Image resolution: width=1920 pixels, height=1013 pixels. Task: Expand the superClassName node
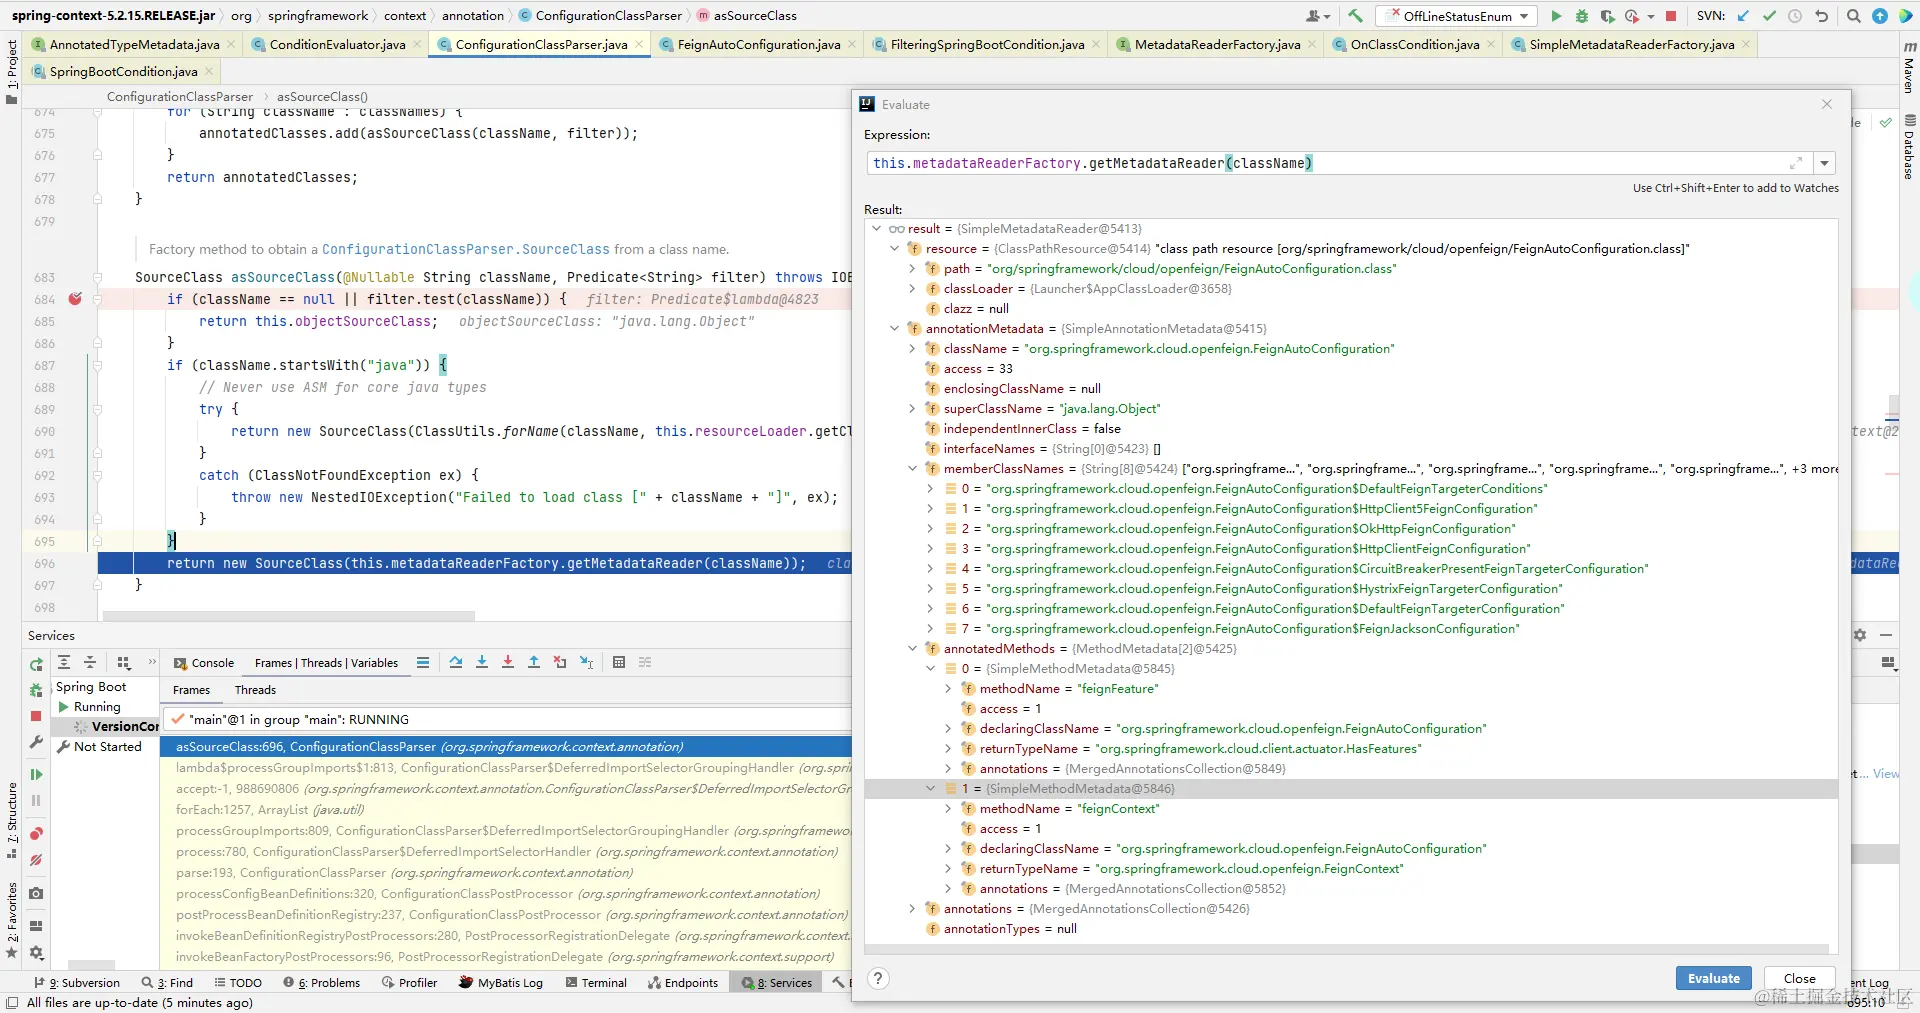912,409
